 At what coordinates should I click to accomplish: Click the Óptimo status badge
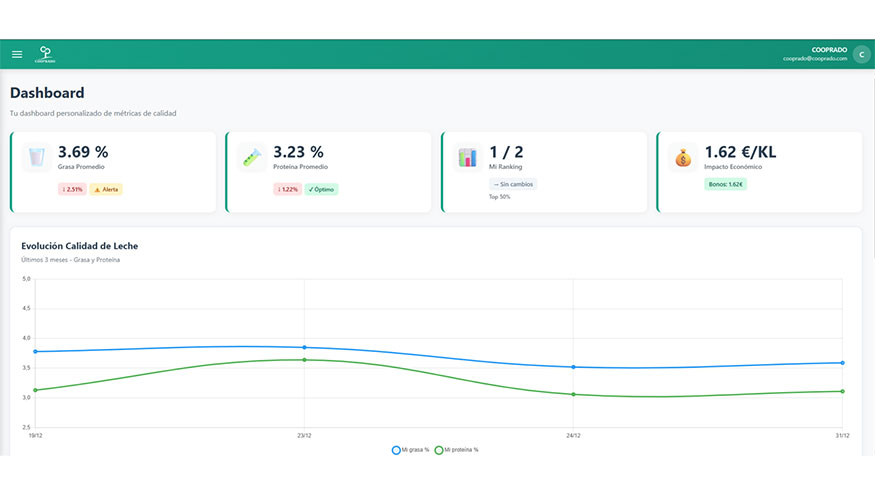pyautogui.click(x=321, y=189)
